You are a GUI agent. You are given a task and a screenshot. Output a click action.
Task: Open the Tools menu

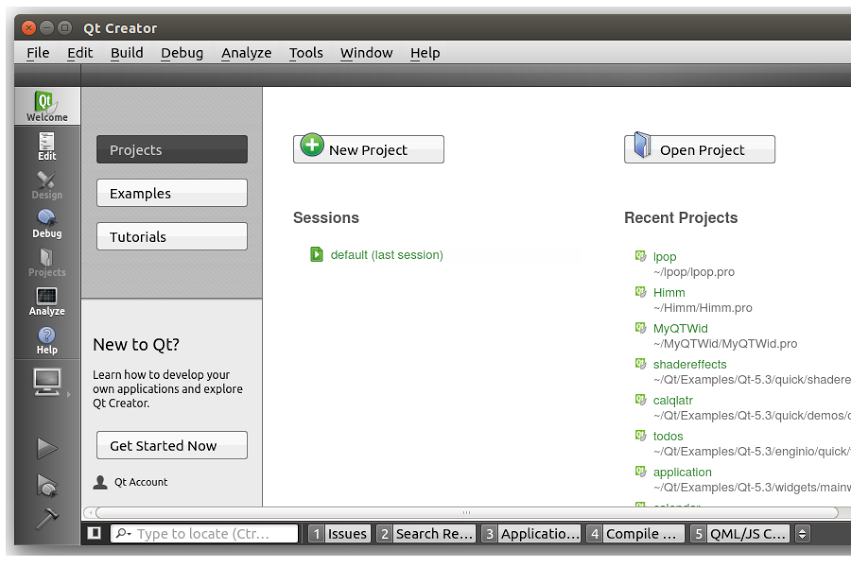tap(306, 53)
